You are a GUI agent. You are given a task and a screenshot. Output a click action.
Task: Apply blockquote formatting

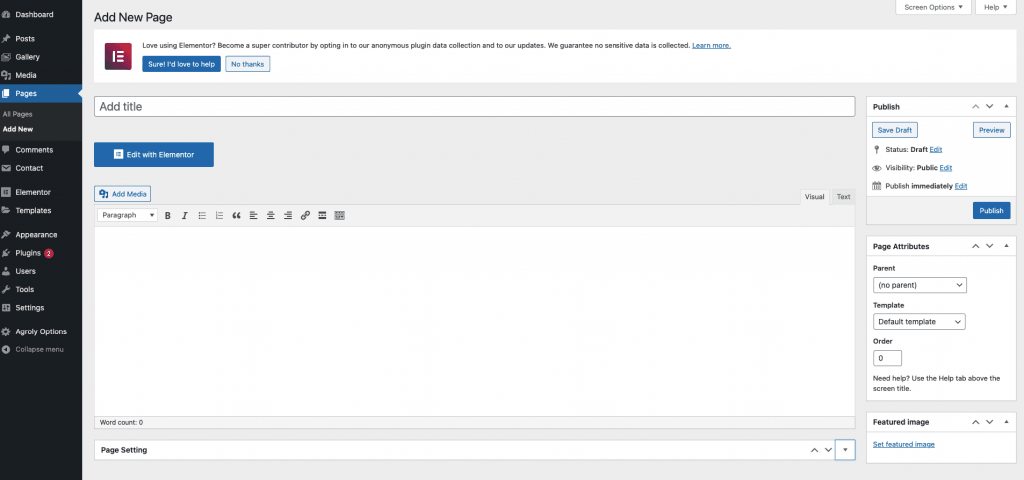pos(237,215)
